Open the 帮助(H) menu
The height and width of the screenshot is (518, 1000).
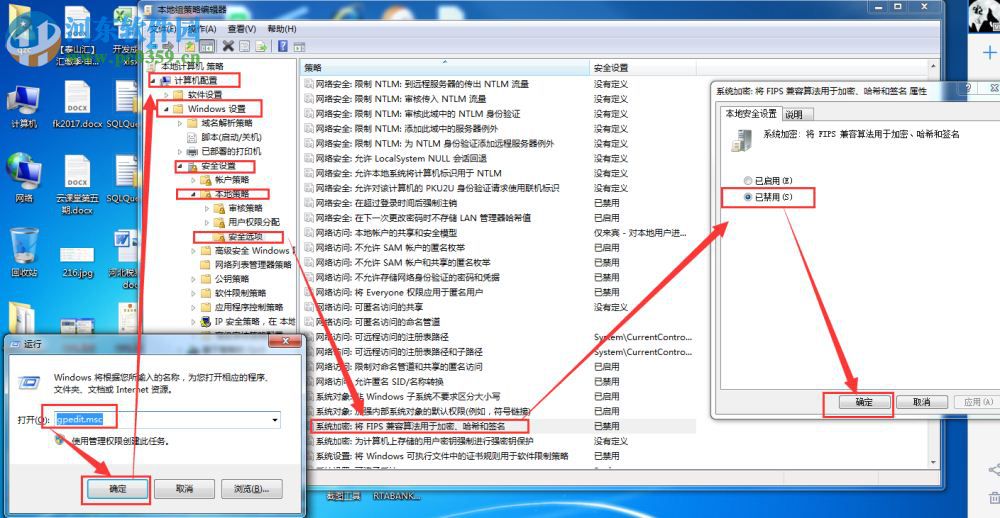point(282,29)
